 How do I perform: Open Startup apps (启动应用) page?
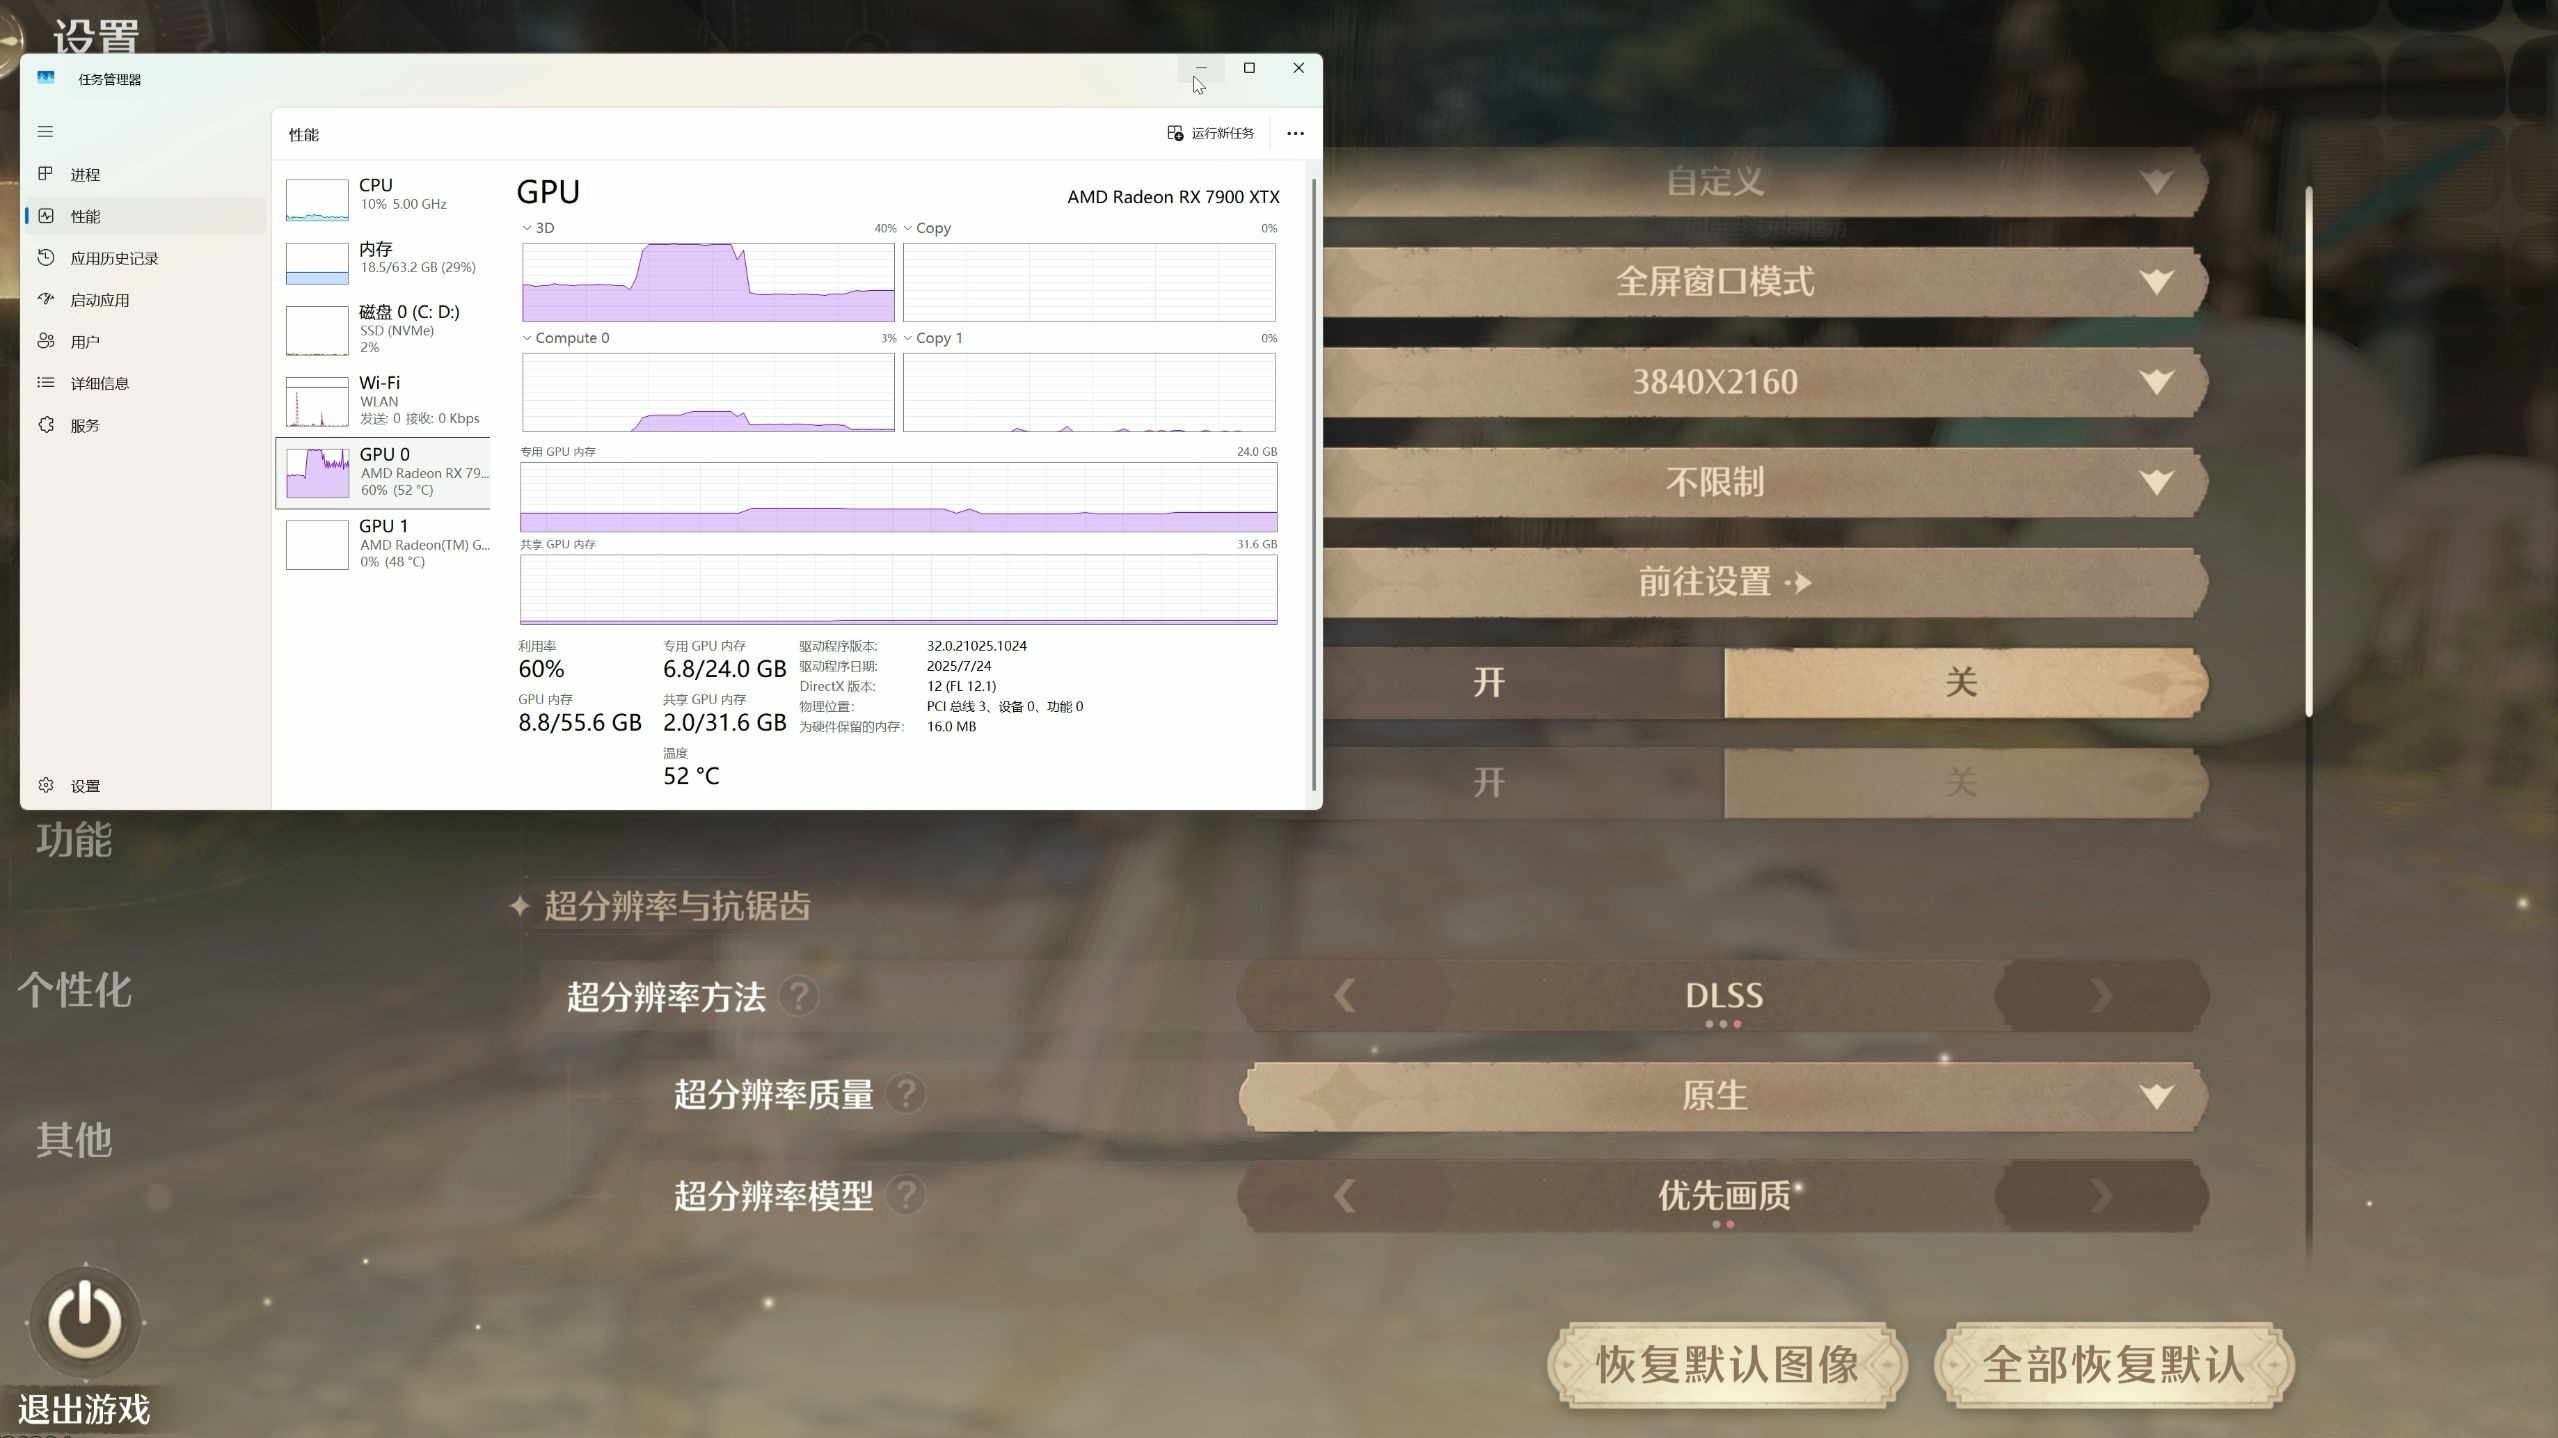(x=99, y=300)
